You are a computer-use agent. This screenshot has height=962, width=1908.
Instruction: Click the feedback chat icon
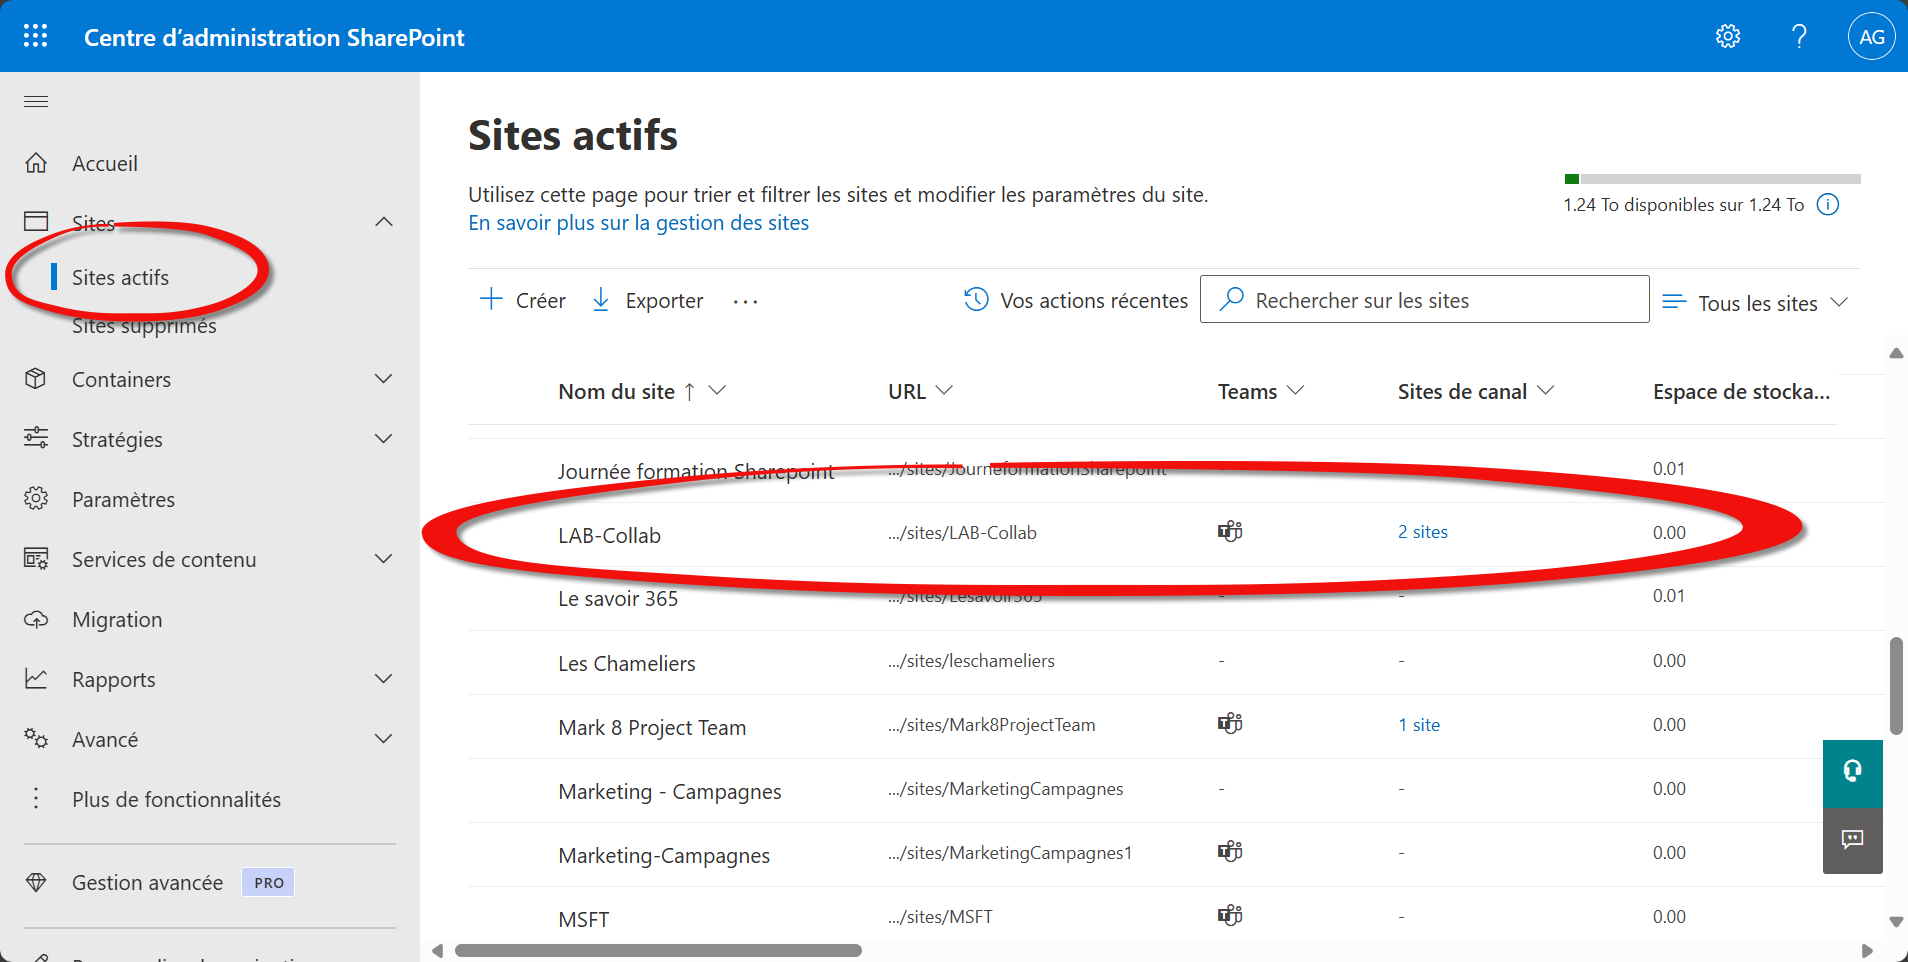click(x=1852, y=840)
